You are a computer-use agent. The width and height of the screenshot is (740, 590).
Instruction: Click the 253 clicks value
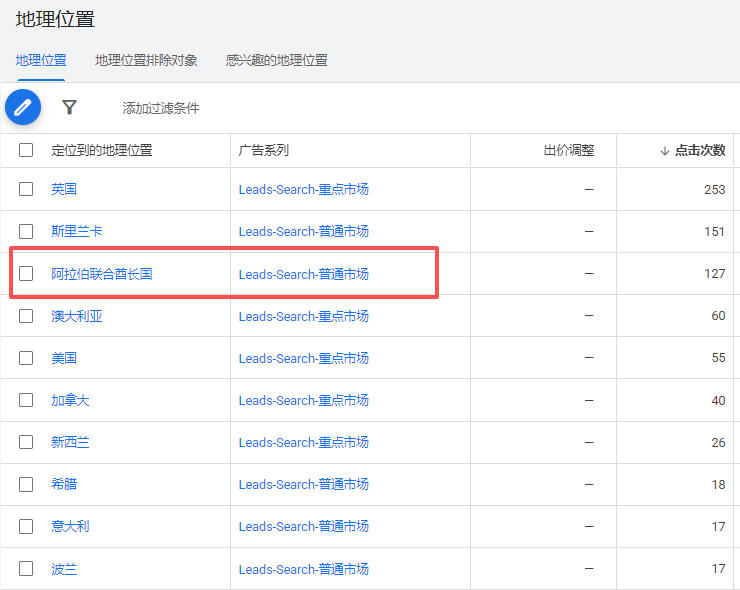coord(715,189)
